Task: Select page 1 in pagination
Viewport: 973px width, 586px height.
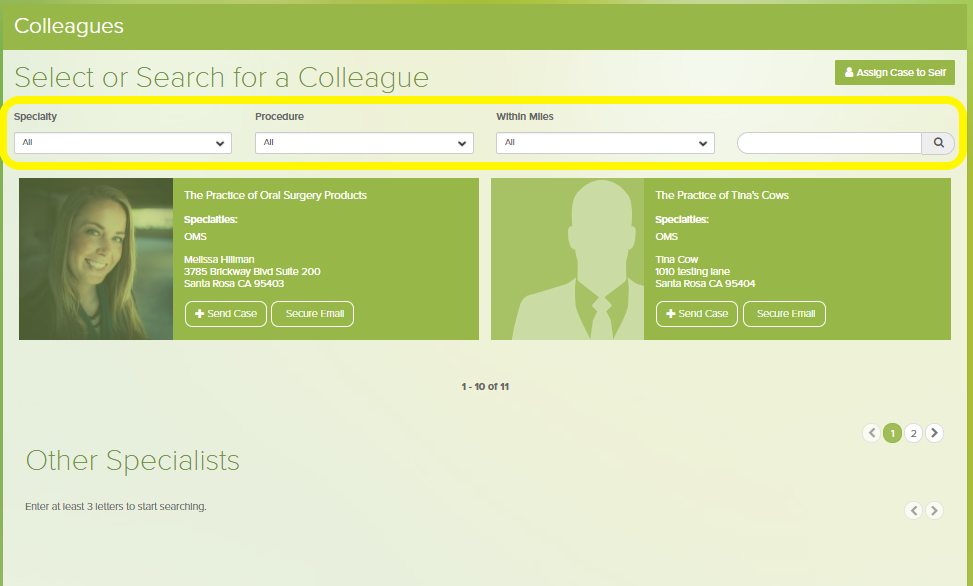Action: tap(892, 433)
